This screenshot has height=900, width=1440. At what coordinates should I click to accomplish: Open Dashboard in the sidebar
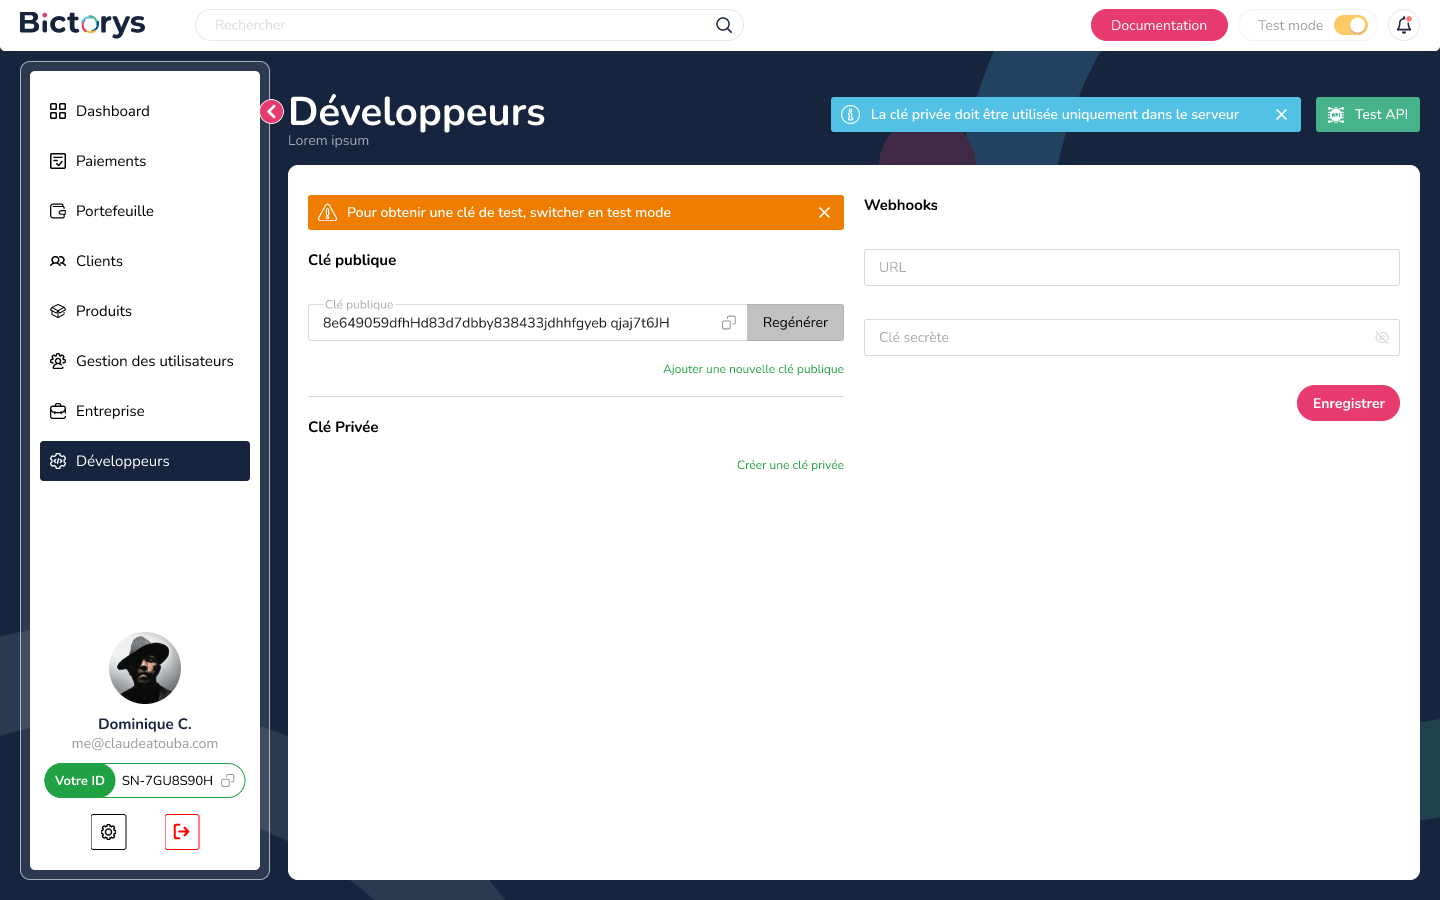coord(145,111)
